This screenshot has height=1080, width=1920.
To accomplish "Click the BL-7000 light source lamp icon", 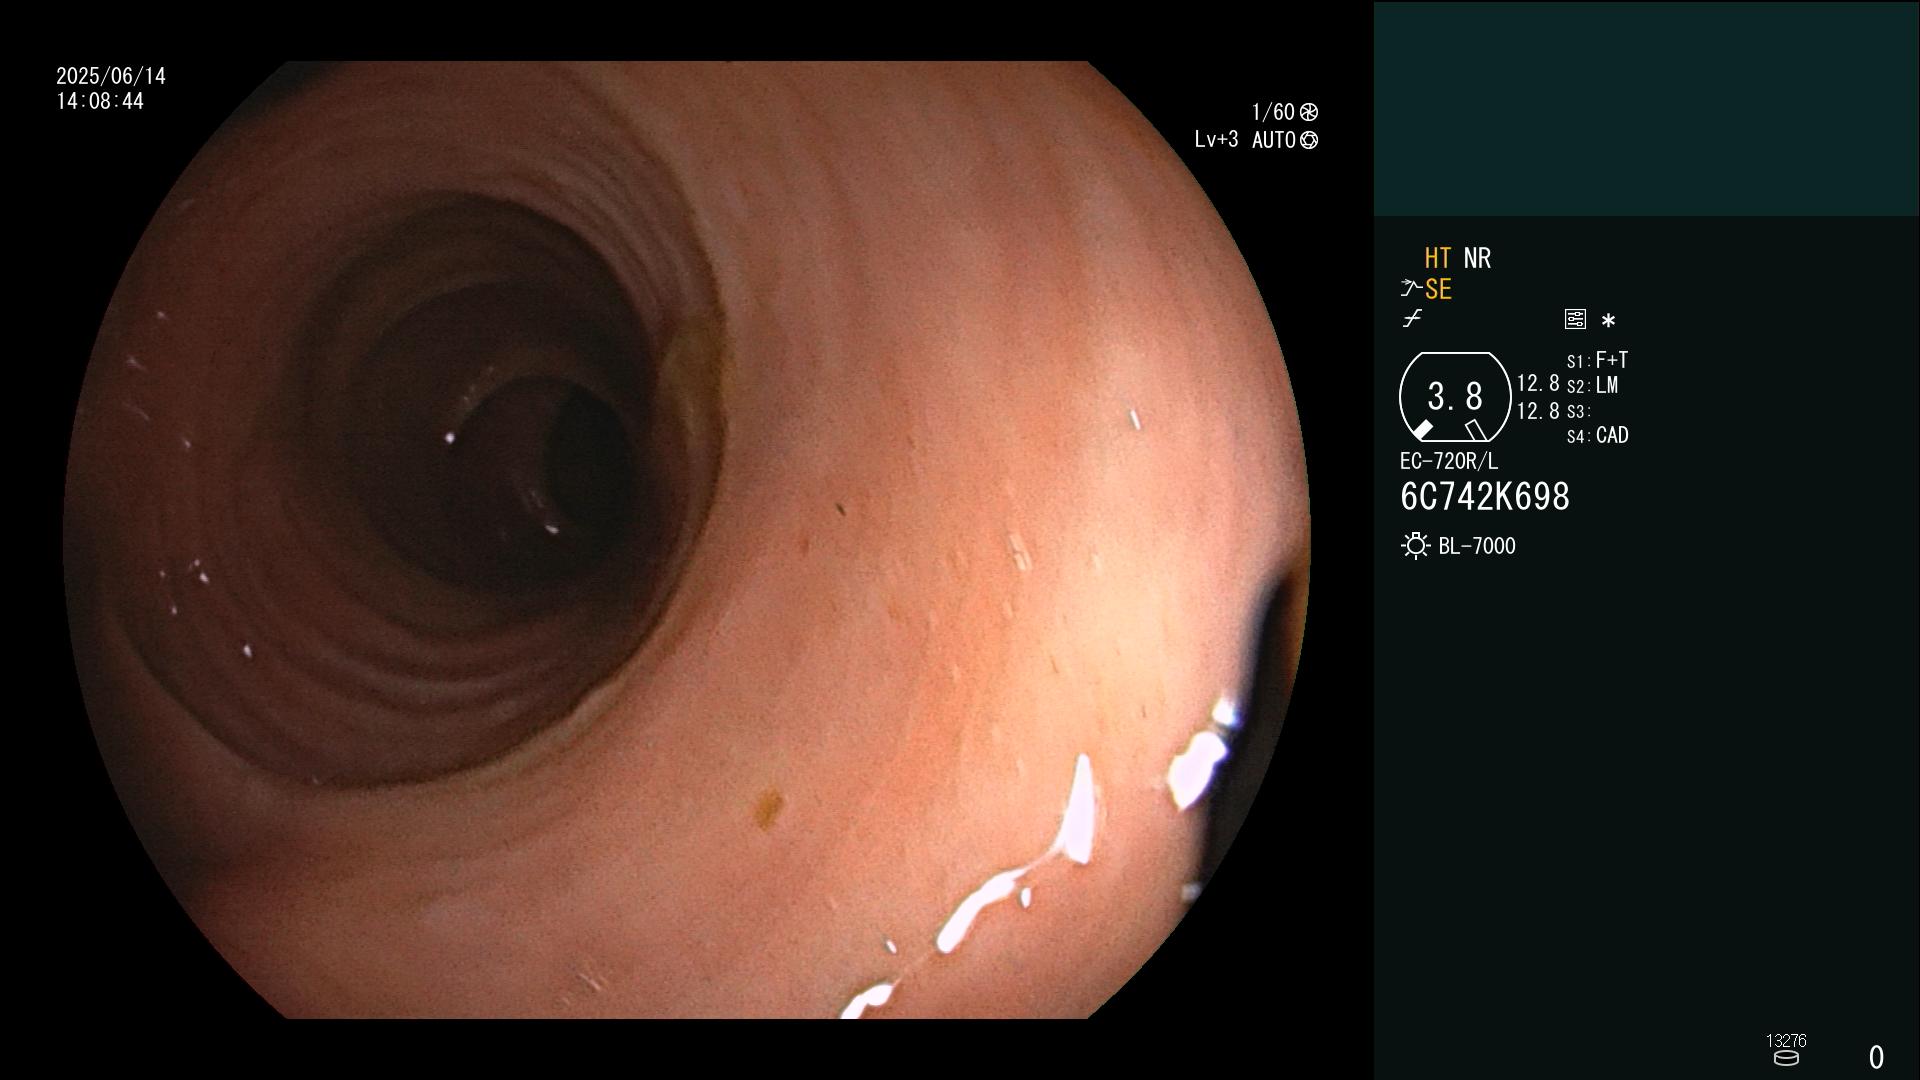I will pyautogui.click(x=1415, y=546).
